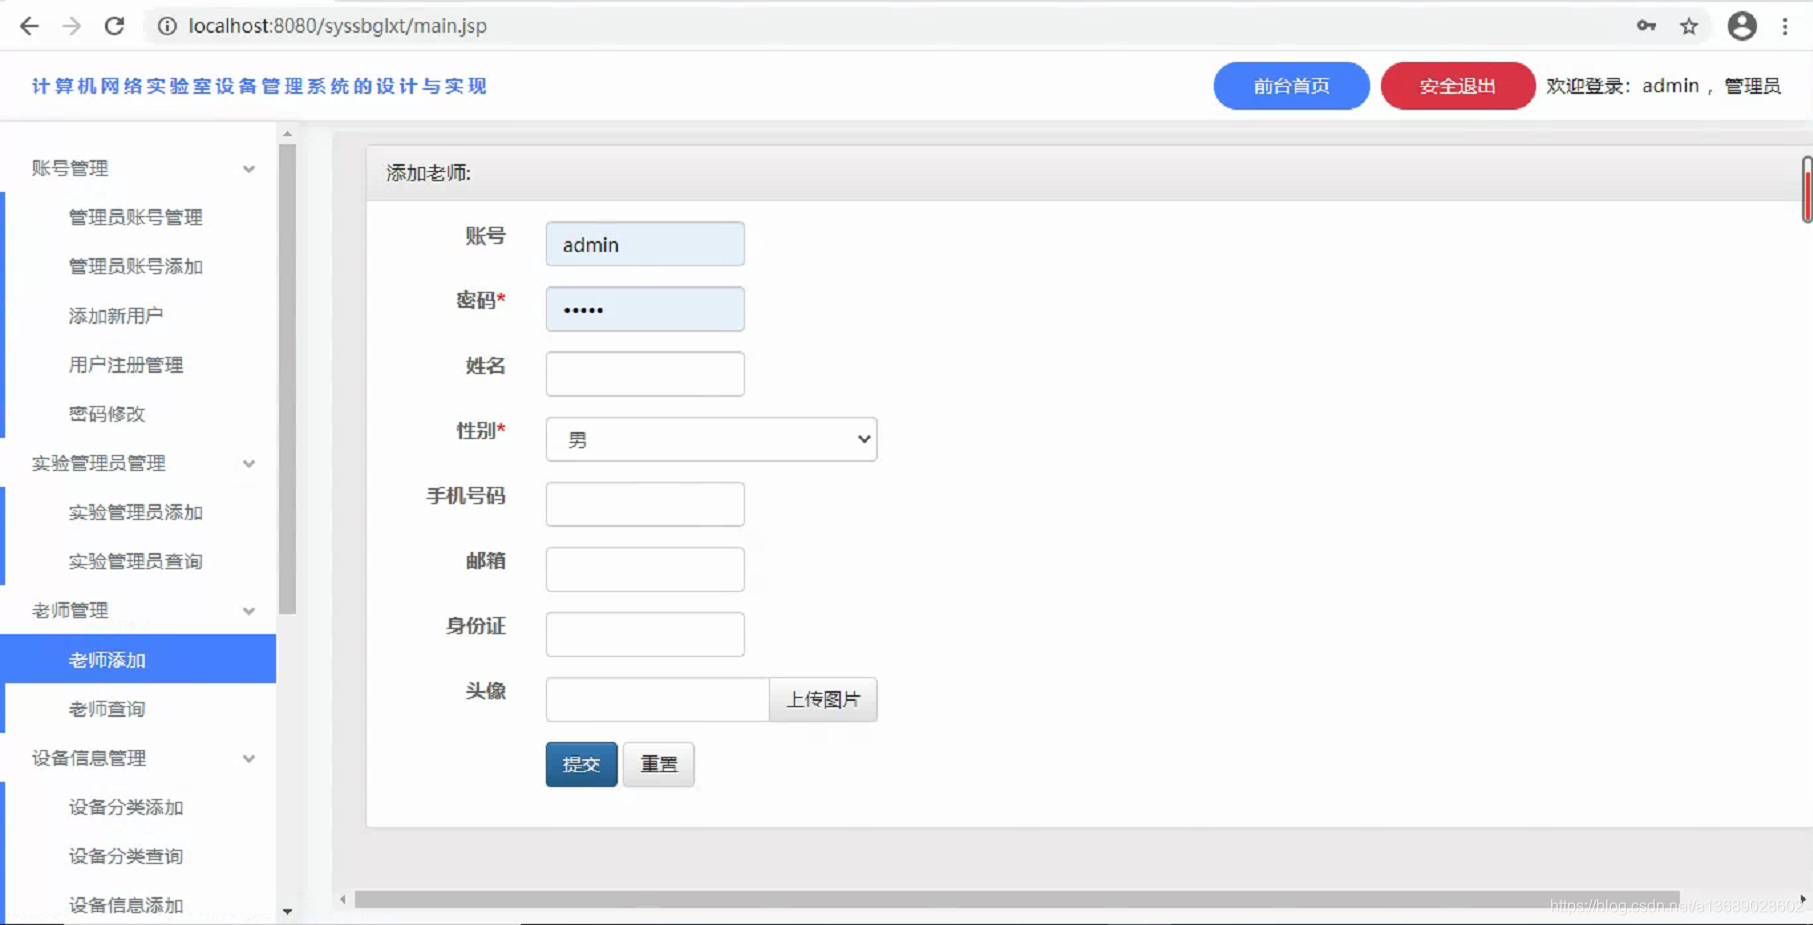
Task: Open 管理员账号管理 in the sidebar
Action: click(136, 217)
